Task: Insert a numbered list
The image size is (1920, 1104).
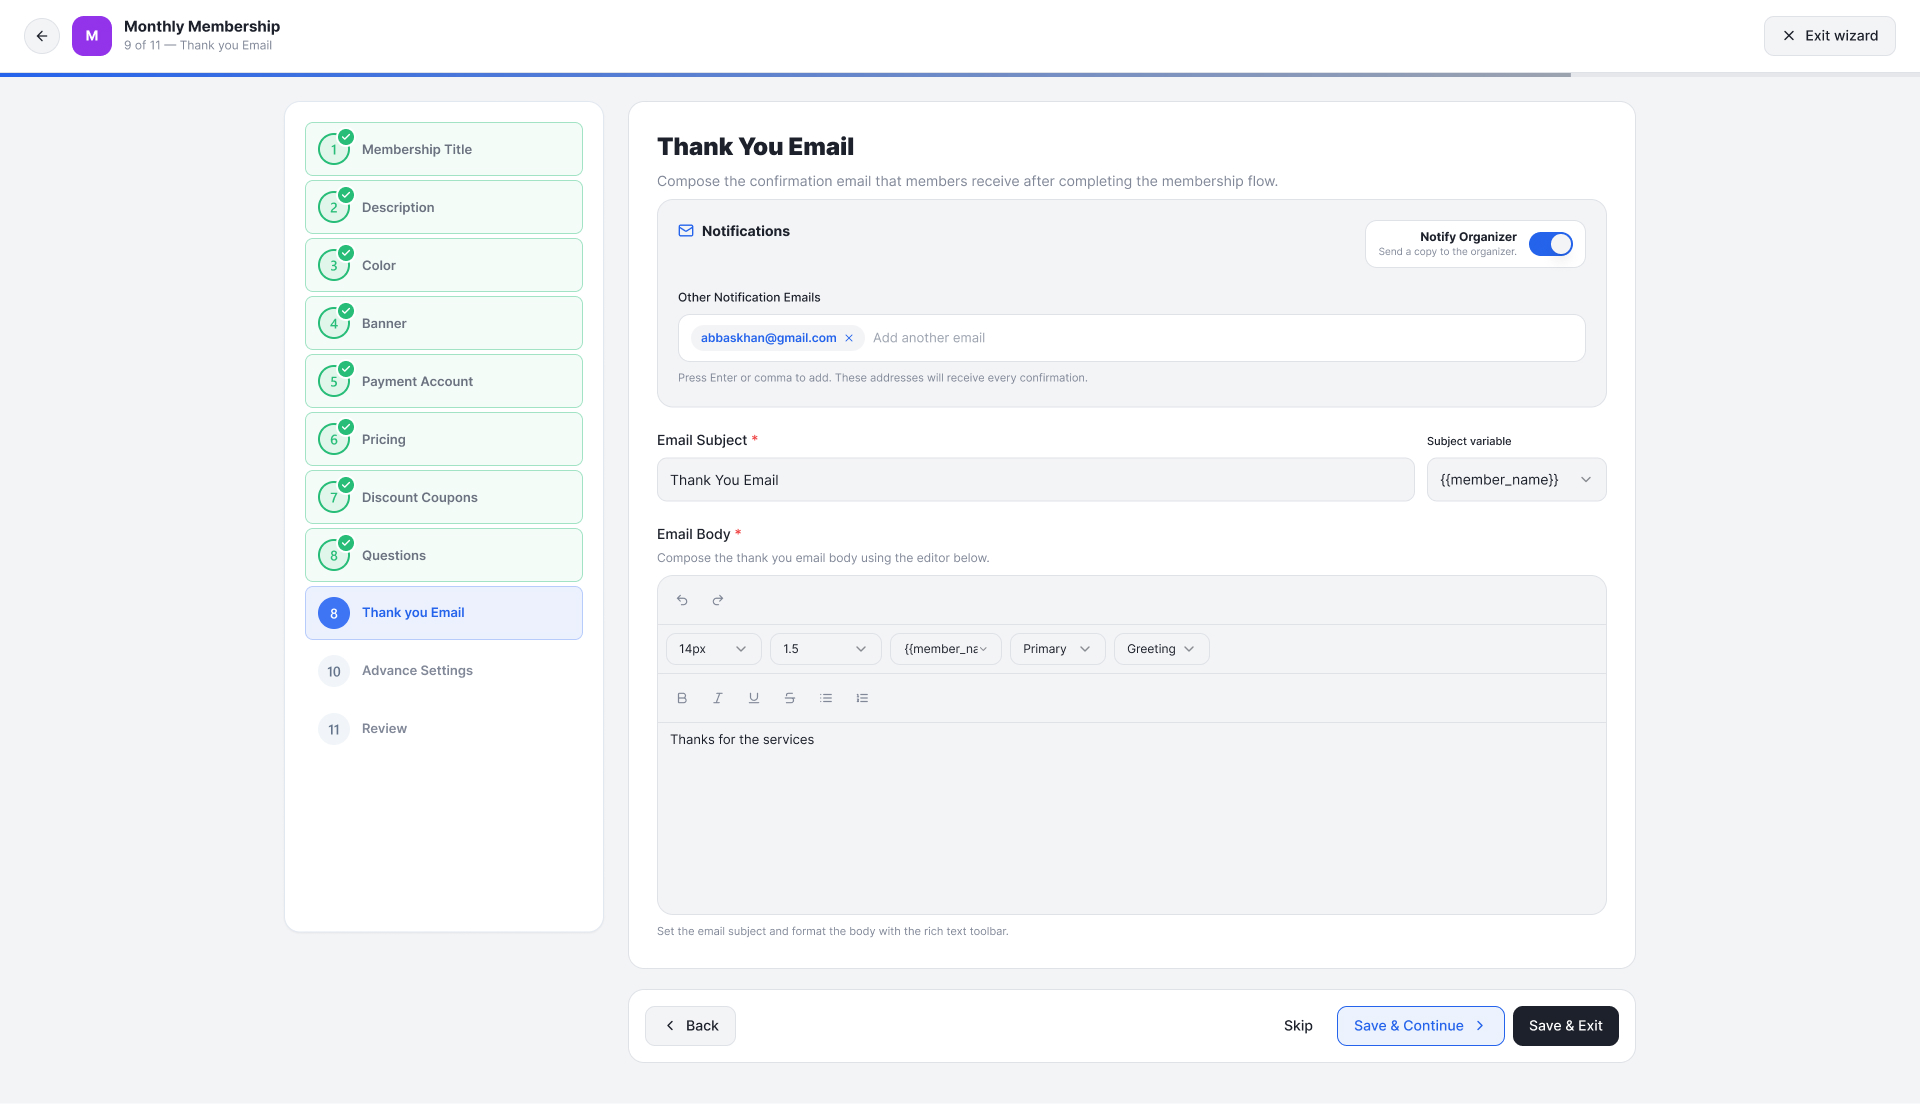Action: click(862, 698)
